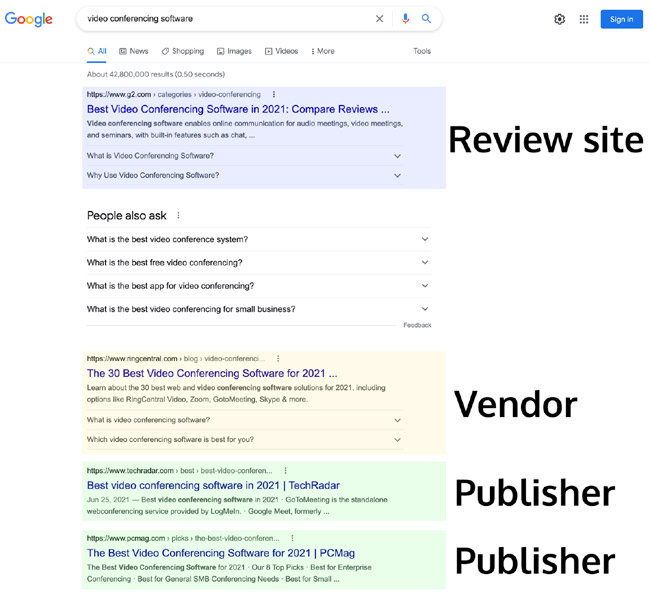Open the Tools option

(x=422, y=51)
